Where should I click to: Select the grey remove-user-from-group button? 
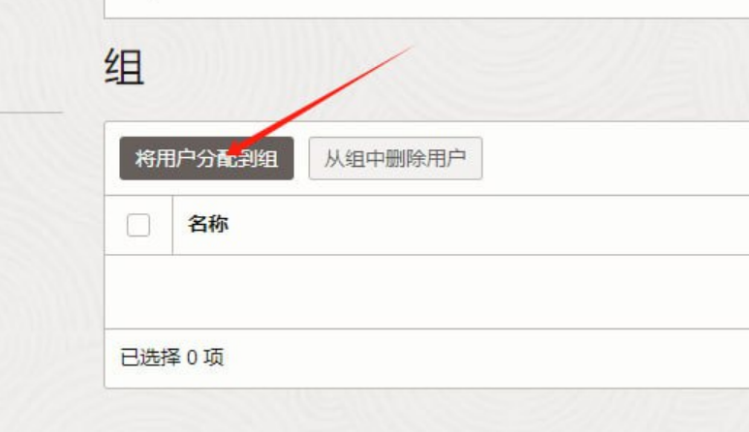396,158
